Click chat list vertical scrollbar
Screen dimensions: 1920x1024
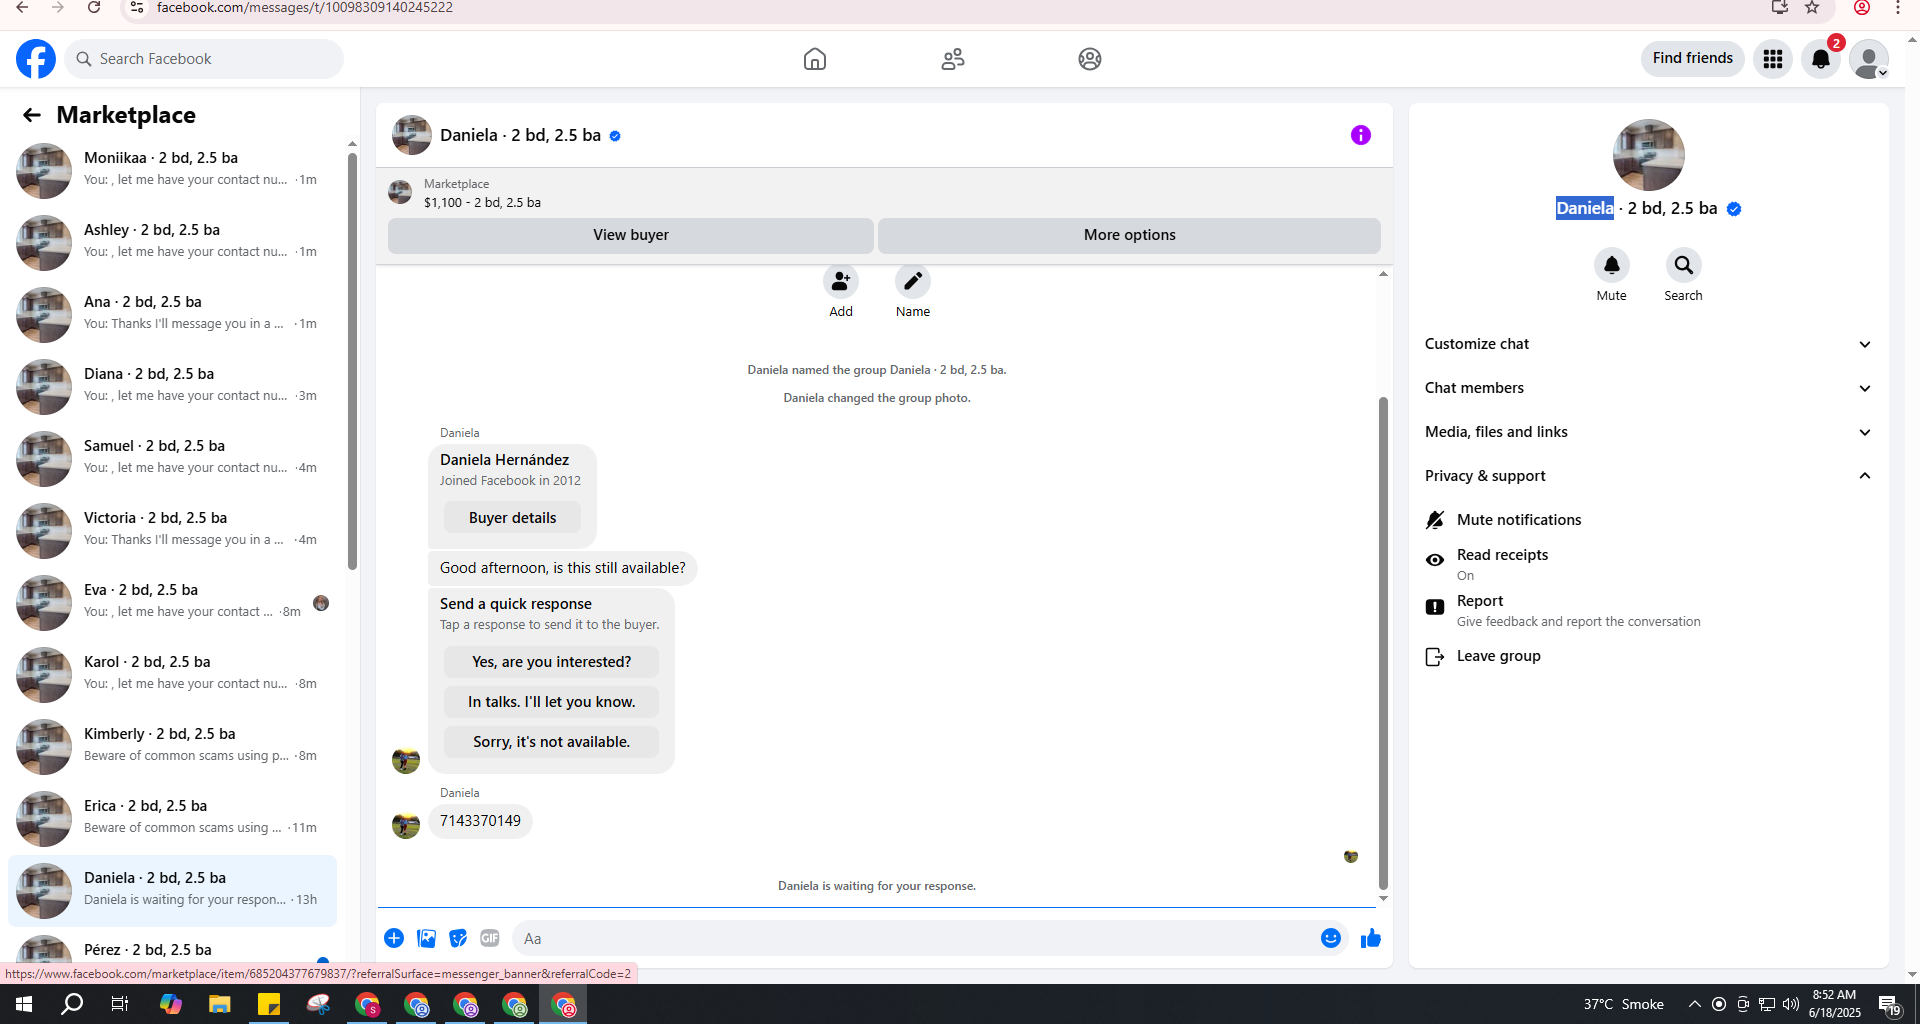coord(352,360)
